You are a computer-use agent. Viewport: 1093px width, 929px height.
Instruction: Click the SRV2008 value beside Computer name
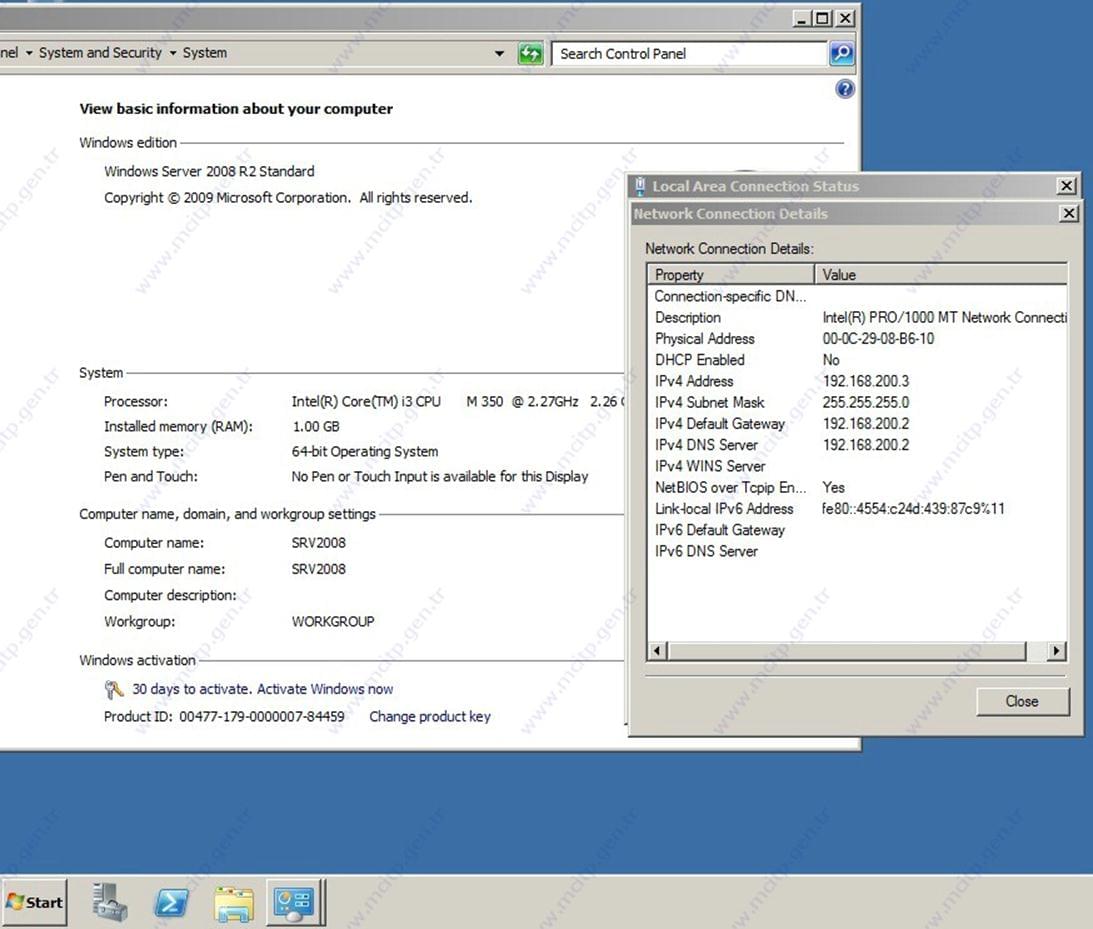[319, 543]
